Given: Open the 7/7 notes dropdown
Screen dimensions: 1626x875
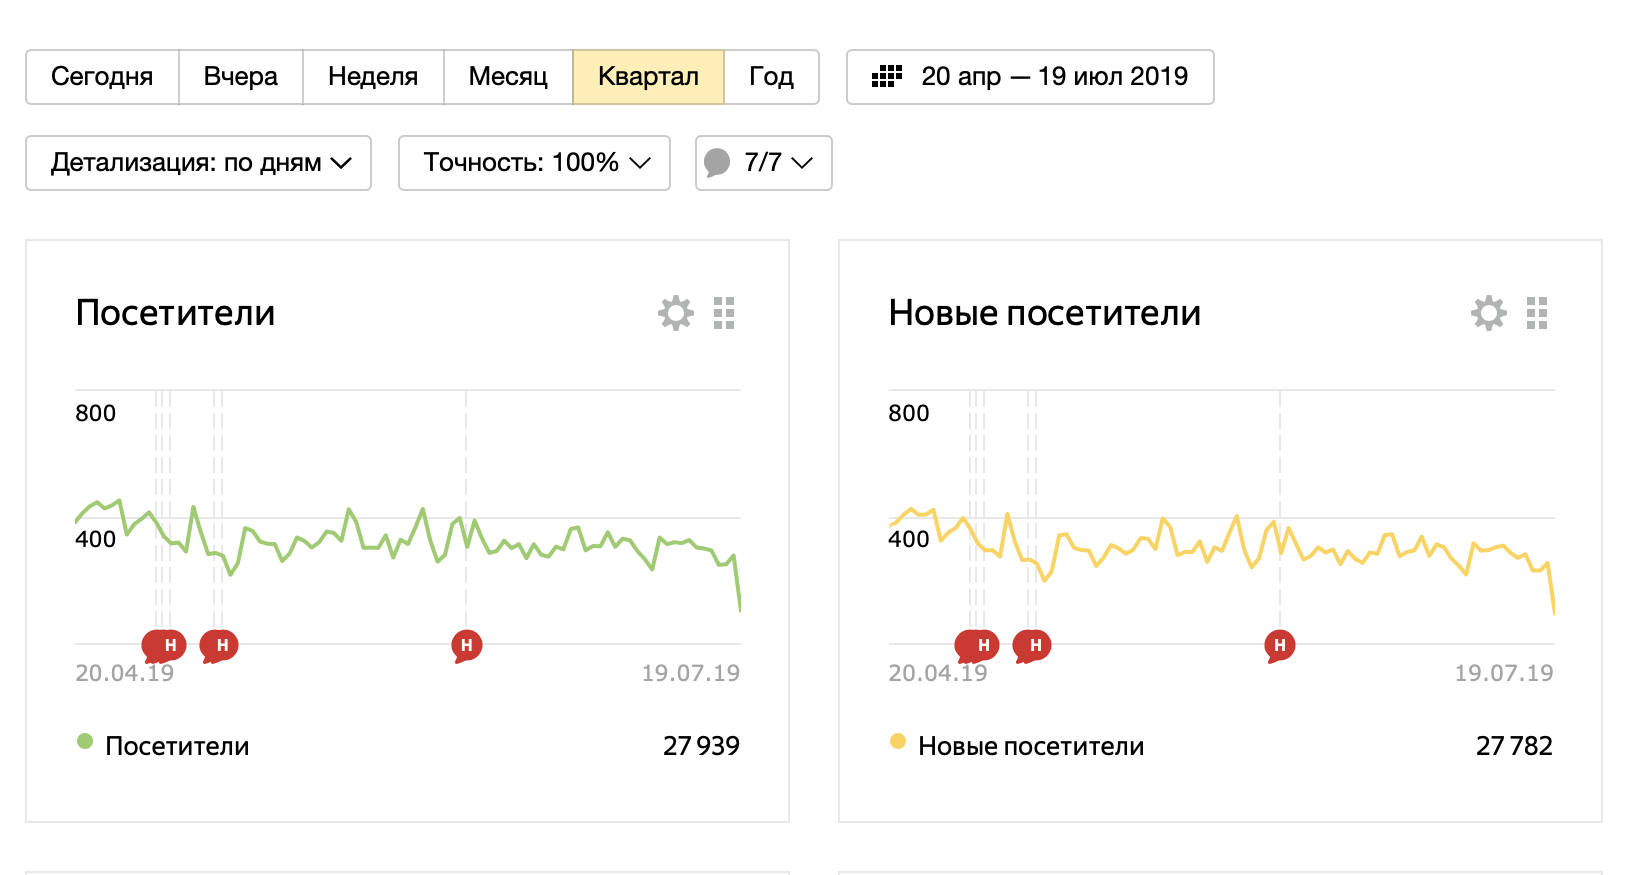Looking at the screenshot, I should coord(764,163).
